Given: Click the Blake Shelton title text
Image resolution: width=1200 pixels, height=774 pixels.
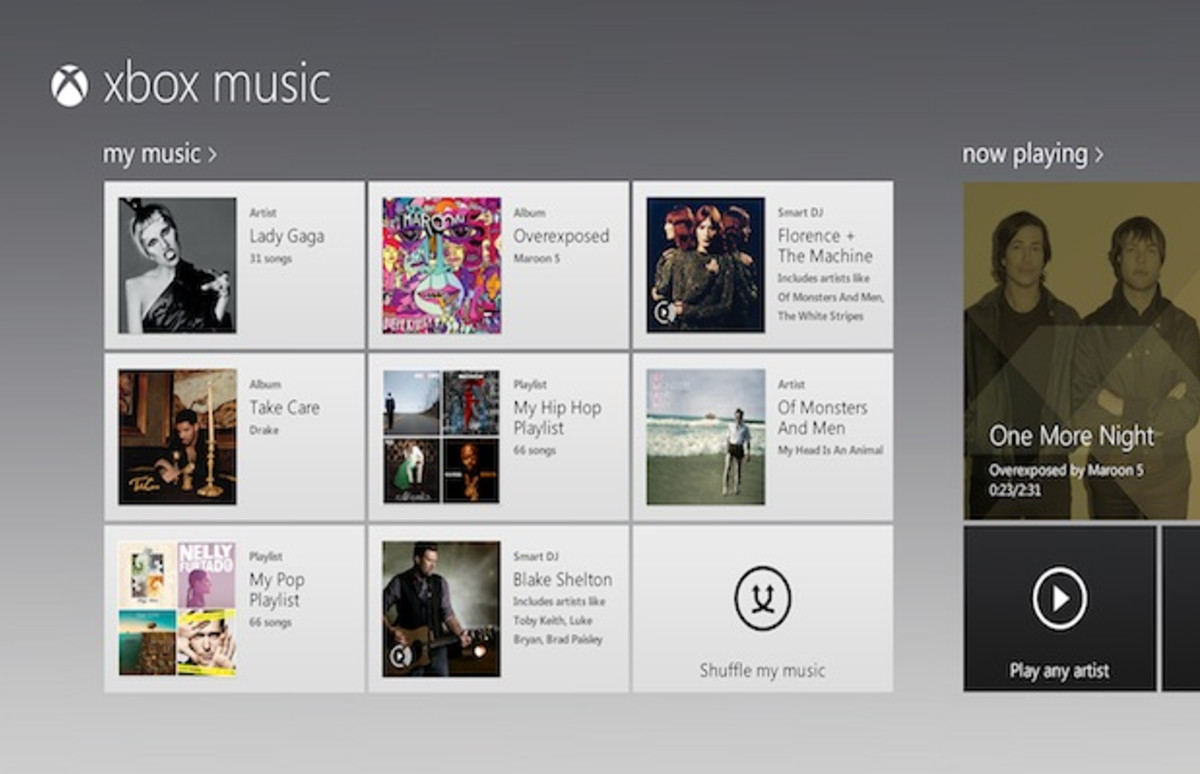Looking at the screenshot, I should pyautogui.click(x=563, y=580).
